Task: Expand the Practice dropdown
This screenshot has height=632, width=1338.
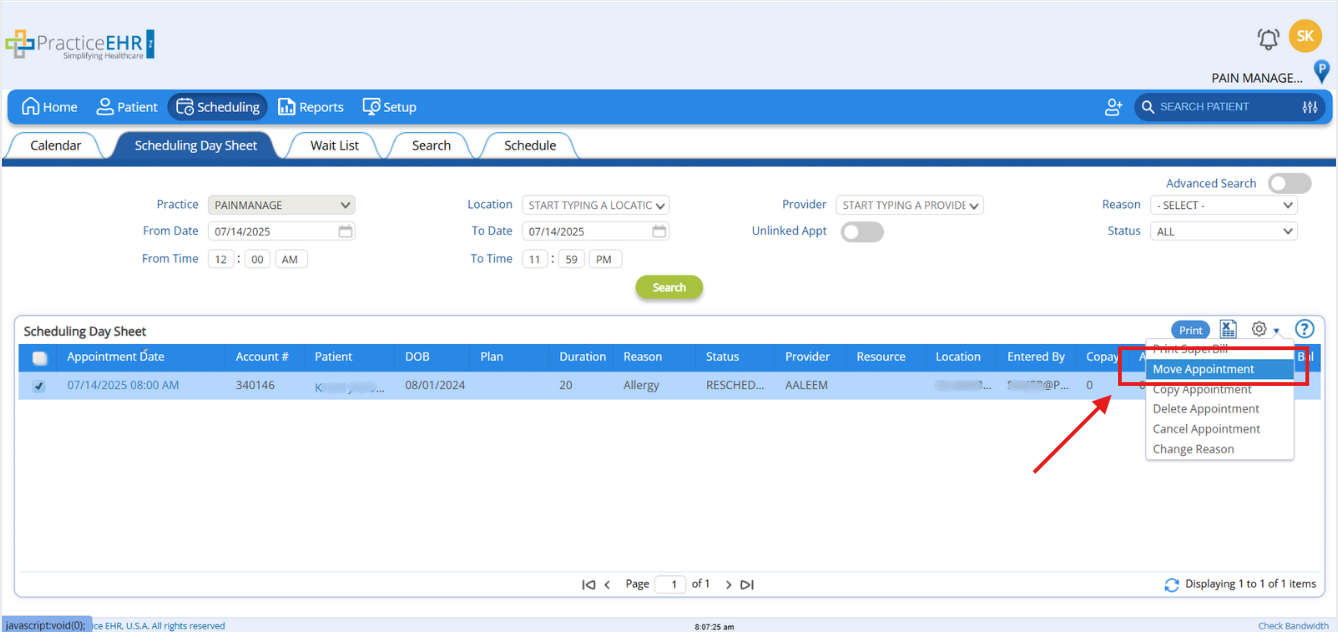Action: pos(281,205)
